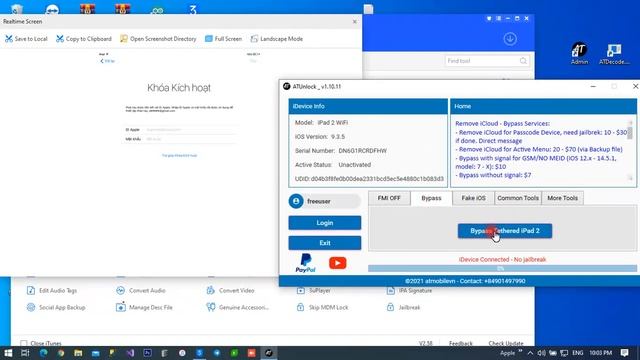Screen dimensions: 640x360
Task: Click the volume icon in the system tray
Action: (x=541, y=353)
